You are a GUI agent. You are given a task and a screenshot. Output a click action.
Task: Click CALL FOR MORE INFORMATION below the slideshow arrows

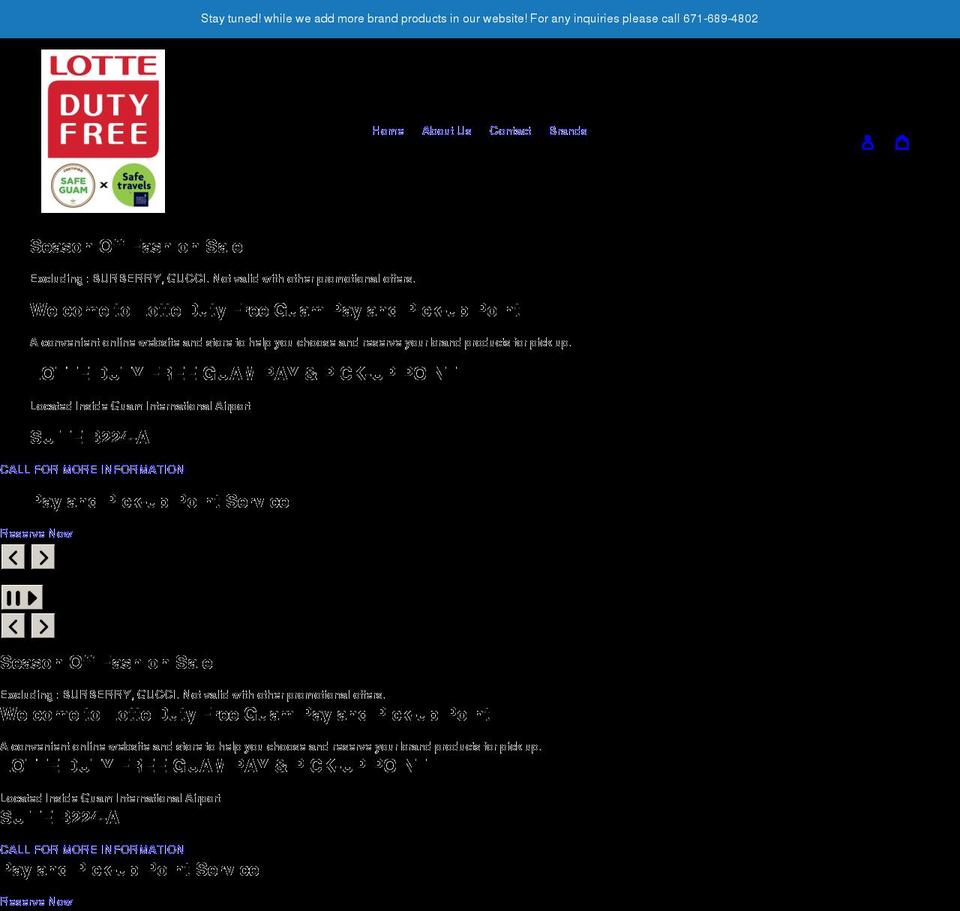[92, 850]
